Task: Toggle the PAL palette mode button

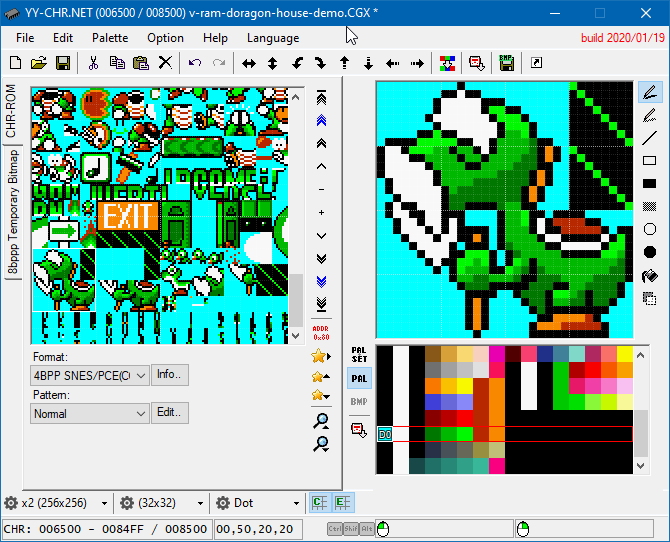Action: pos(359,379)
